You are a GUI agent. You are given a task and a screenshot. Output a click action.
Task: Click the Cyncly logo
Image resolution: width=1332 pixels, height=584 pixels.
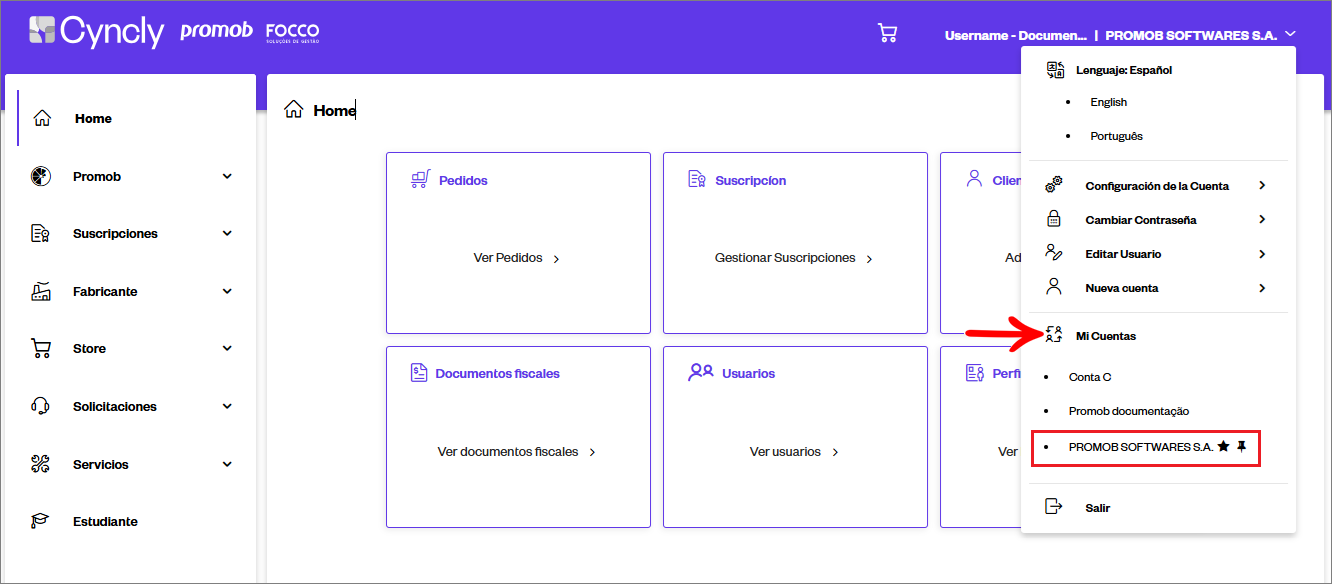[96, 32]
